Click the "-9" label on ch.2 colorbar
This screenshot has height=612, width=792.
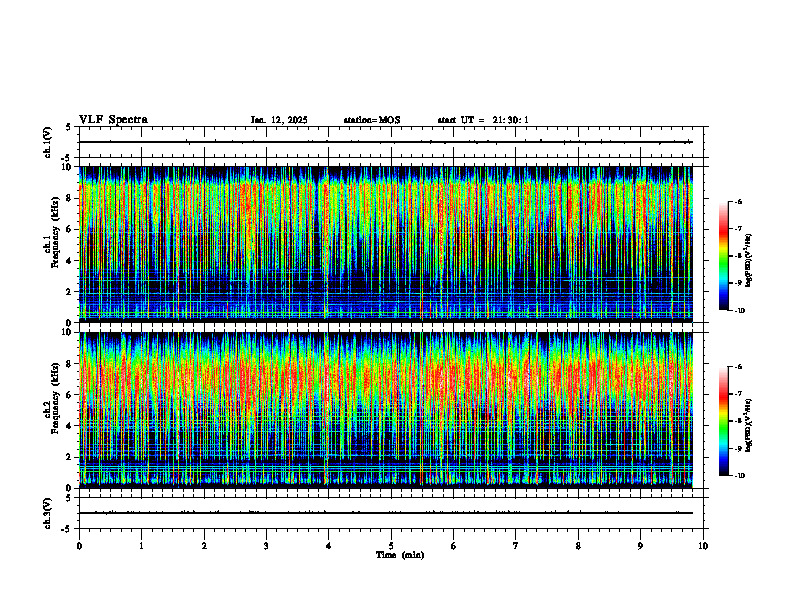(737, 448)
